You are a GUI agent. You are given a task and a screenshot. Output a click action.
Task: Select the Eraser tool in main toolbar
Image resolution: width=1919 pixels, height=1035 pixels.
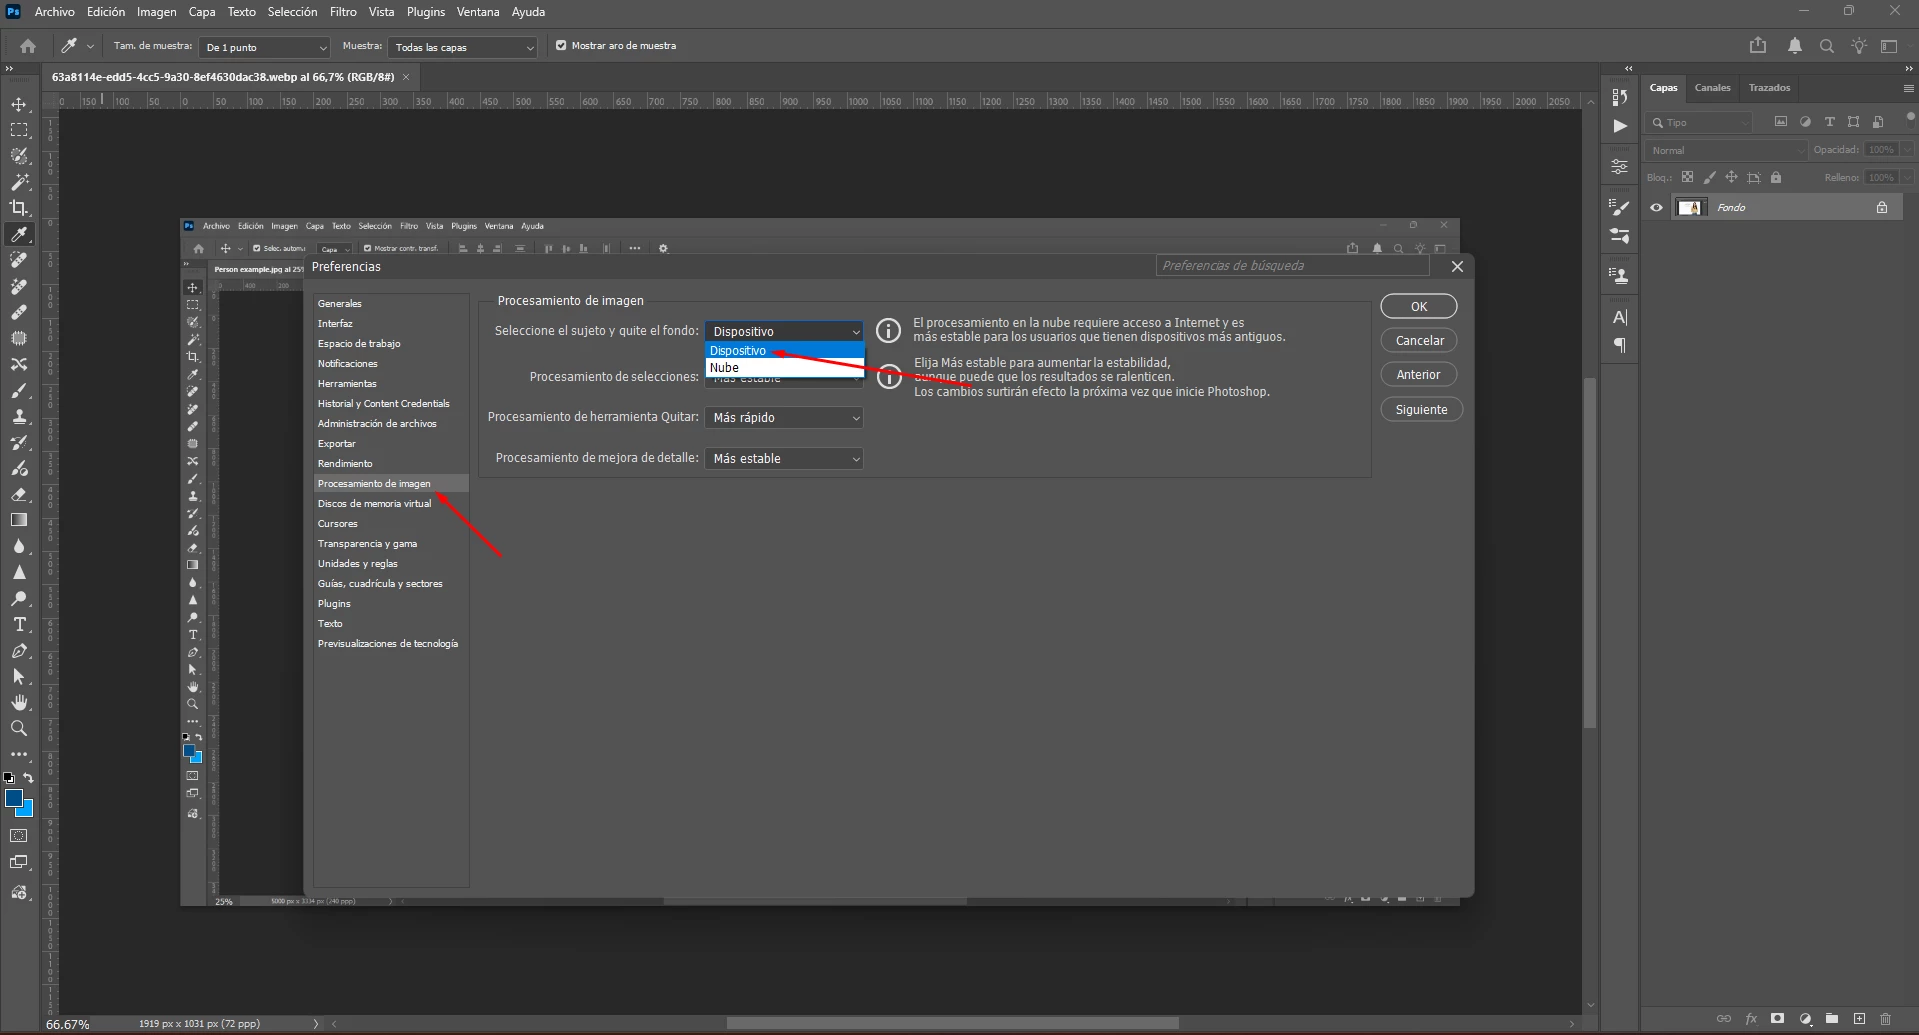point(19,494)
